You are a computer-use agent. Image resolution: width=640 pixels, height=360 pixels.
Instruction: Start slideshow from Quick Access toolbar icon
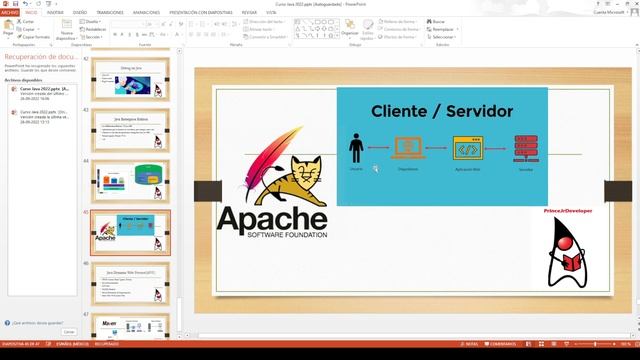49,4
